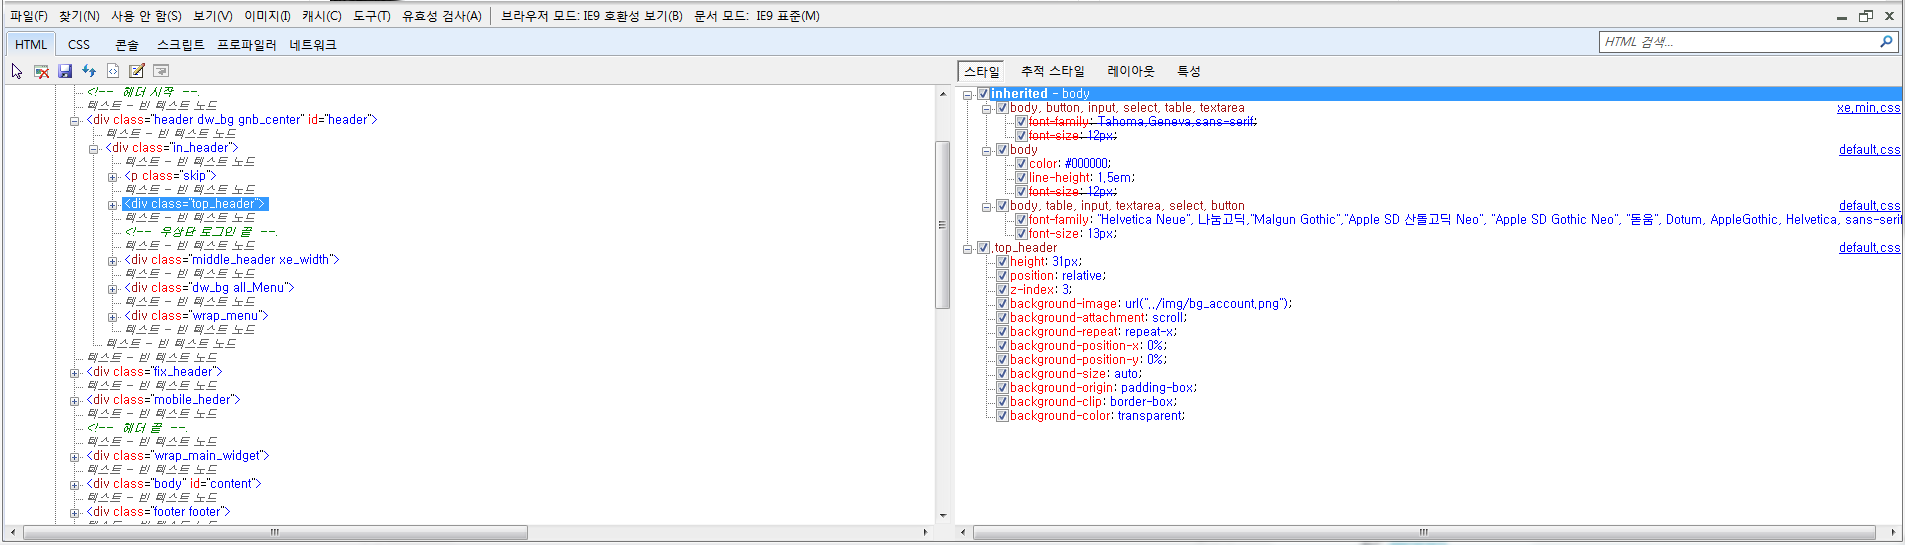The height and width of the screenshot is (545, 1905).
Task: Switch to the 스크립트 tab
Action: point(180,45)
